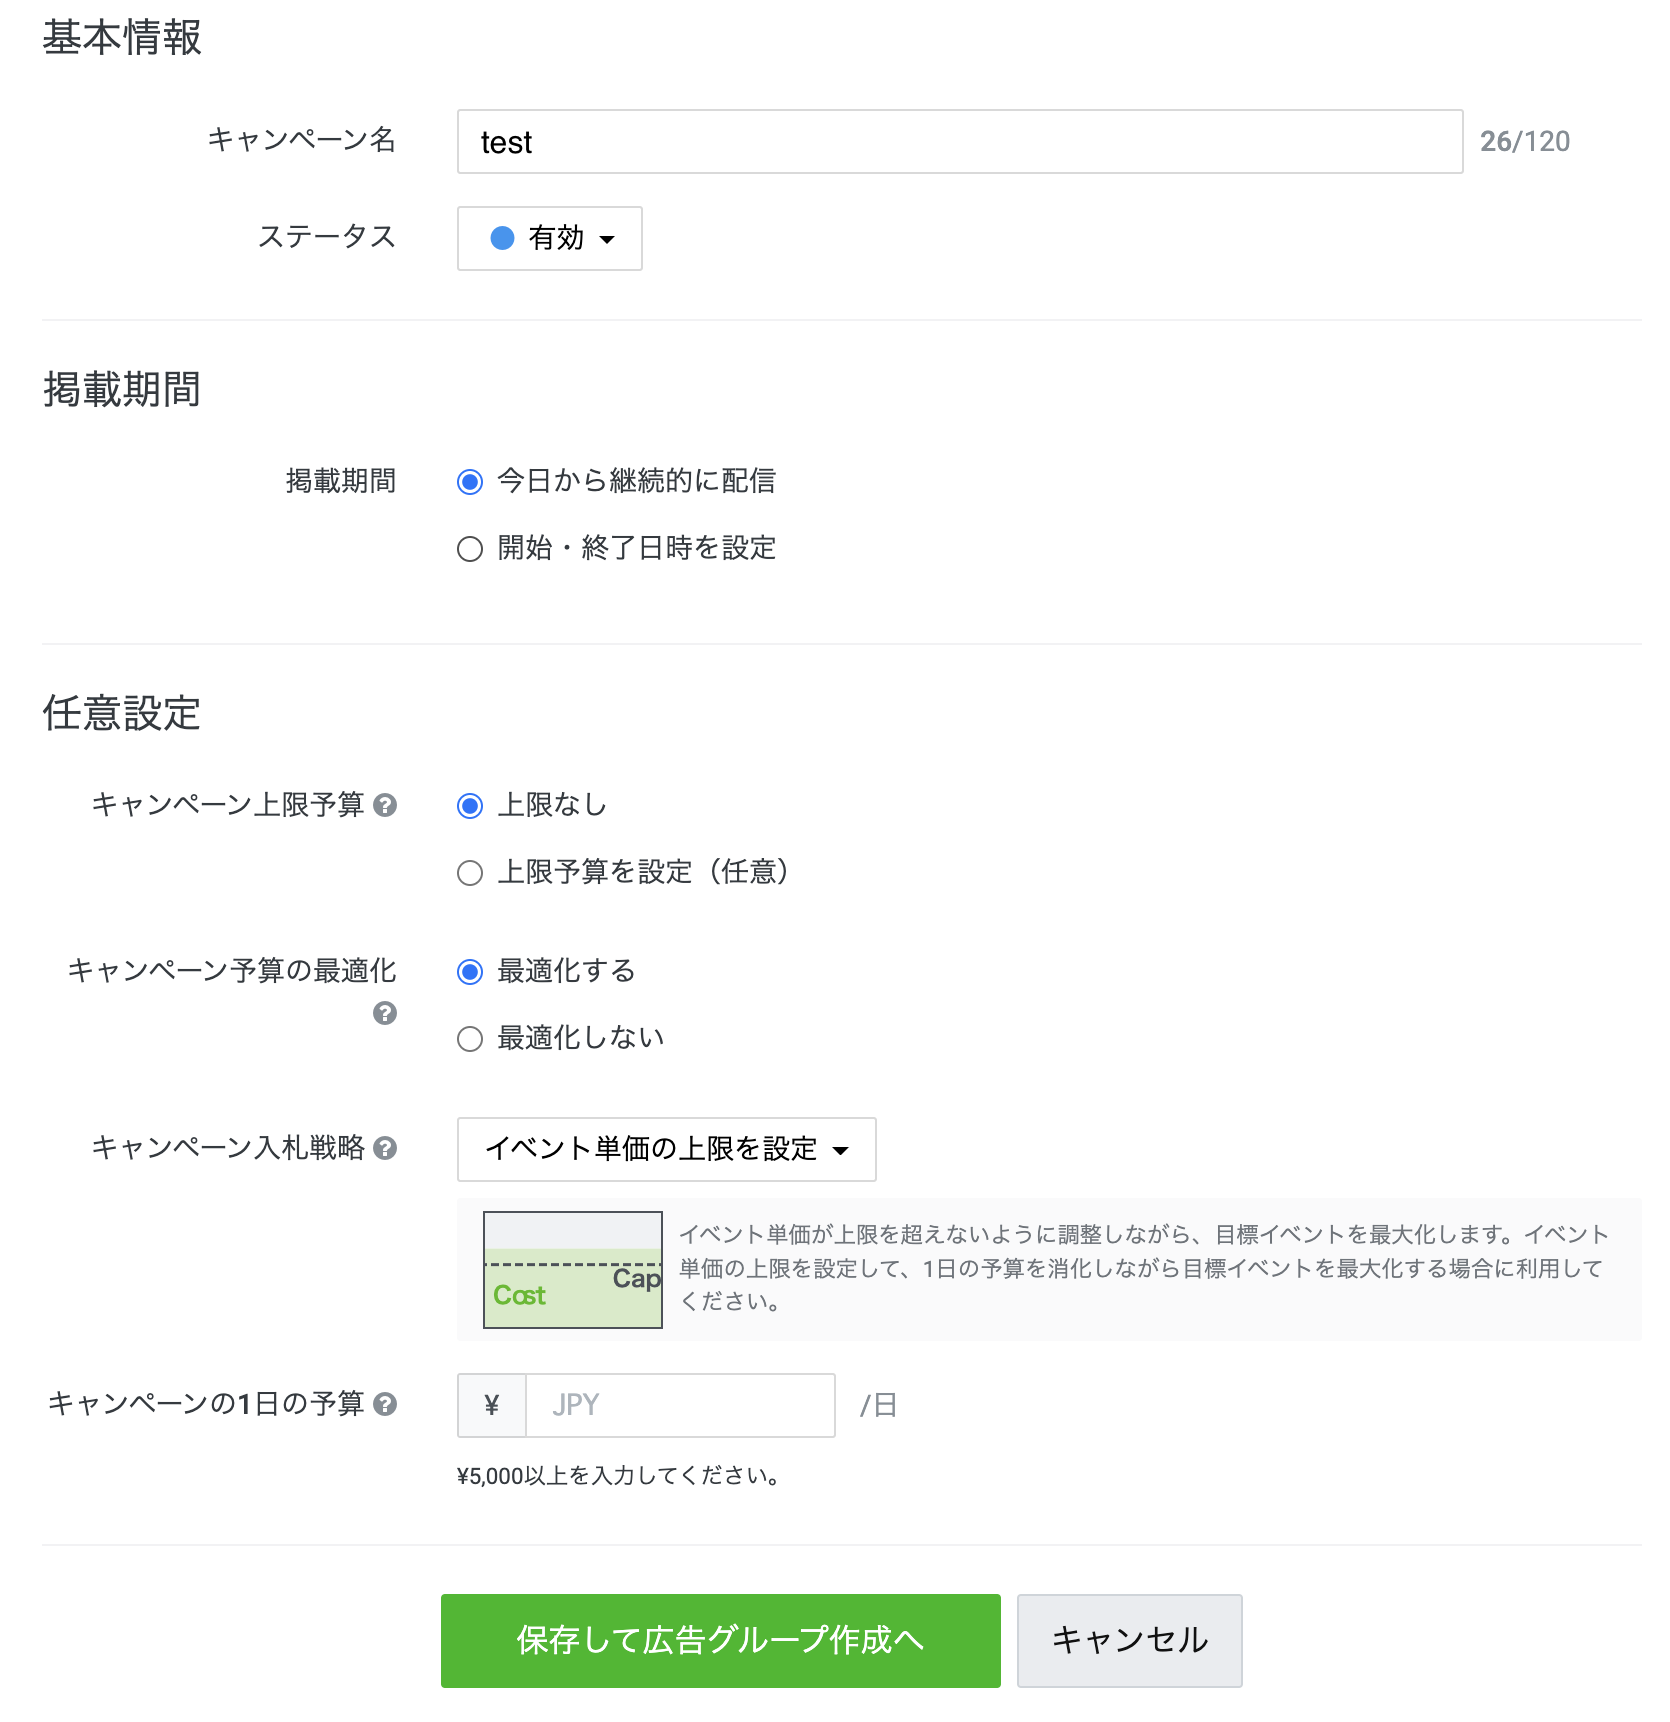Enable 最適化する radio option
The image size is (1670, 1722).
point(470,972)
